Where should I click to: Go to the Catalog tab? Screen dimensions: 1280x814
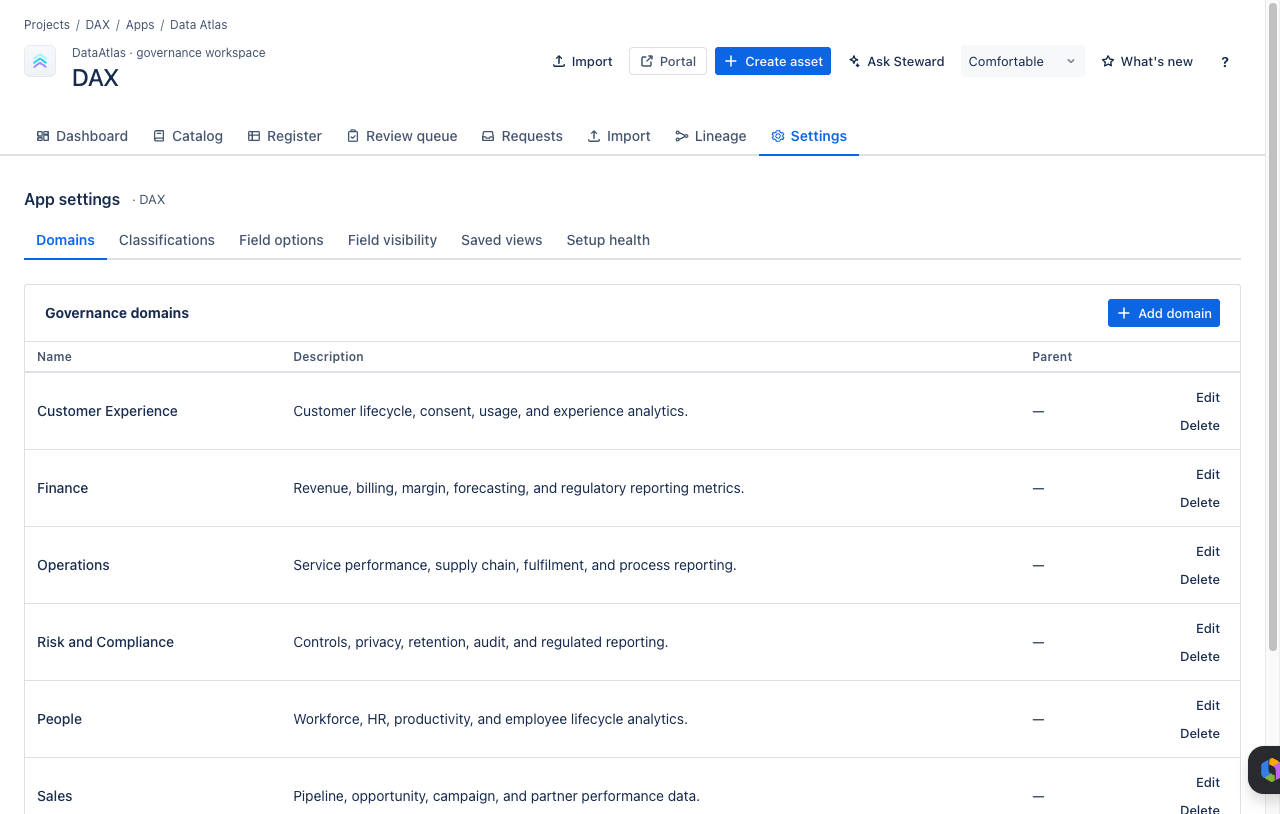(187, 136)
